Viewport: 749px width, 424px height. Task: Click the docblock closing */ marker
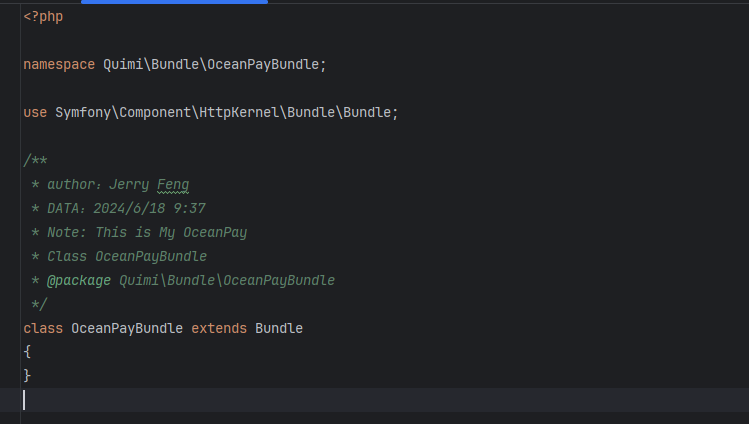point(39,304)
